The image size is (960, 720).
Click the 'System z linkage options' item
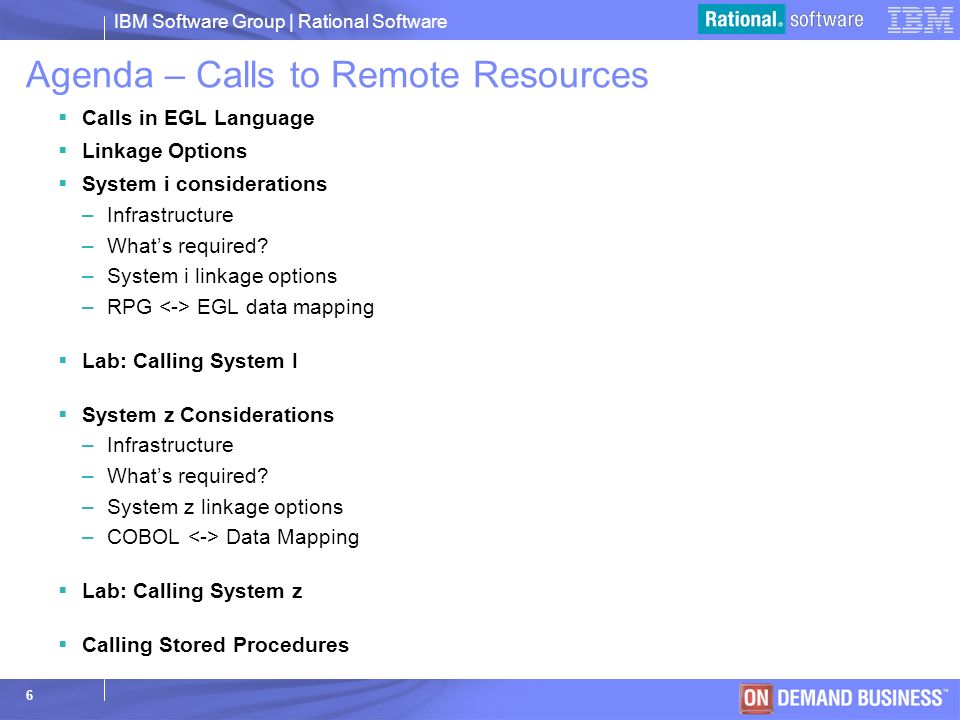(x=225, y=507)
